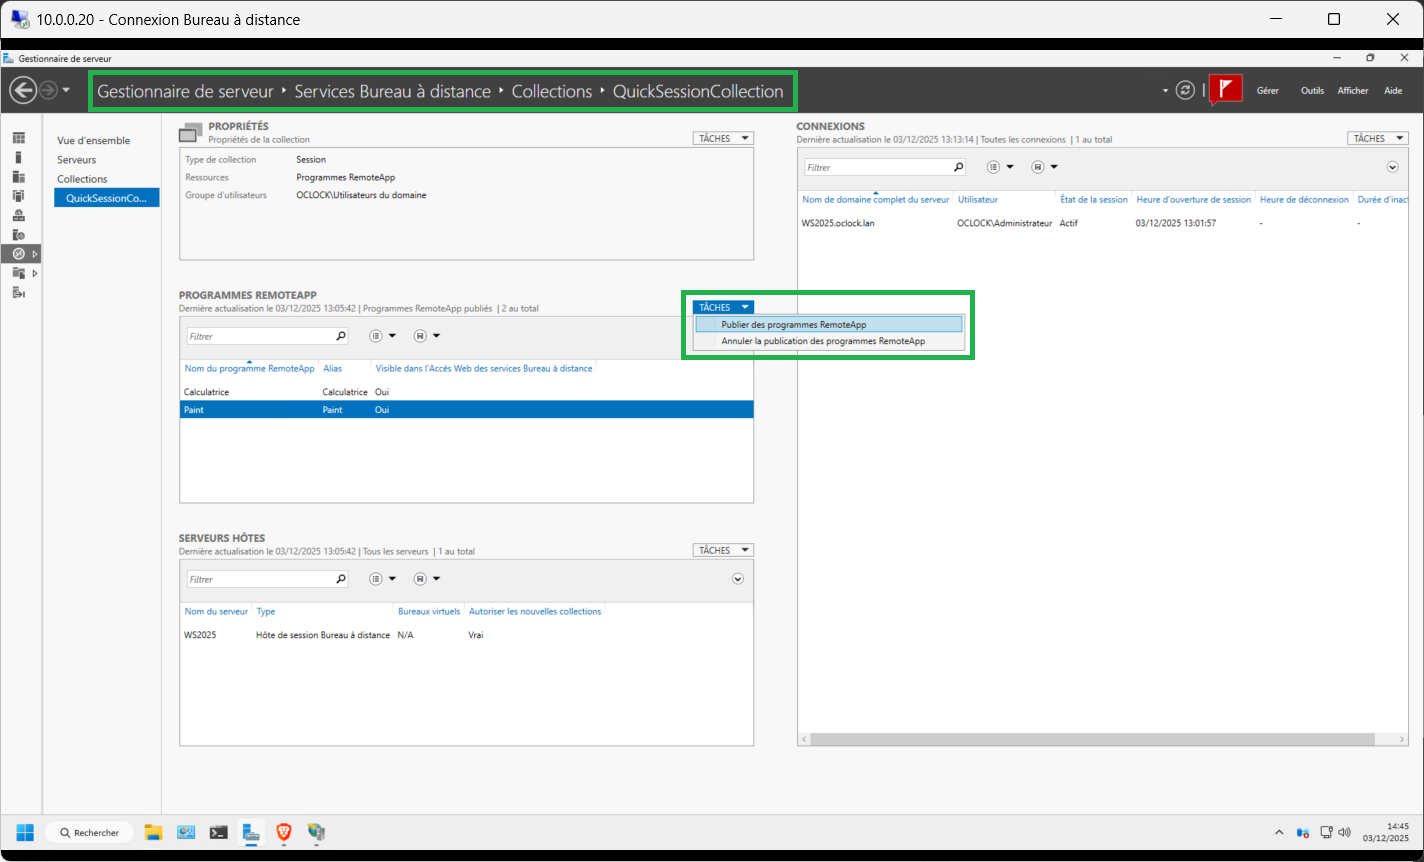Select 'Vue d'ensemble' in the navigation pane

point(94,141)
